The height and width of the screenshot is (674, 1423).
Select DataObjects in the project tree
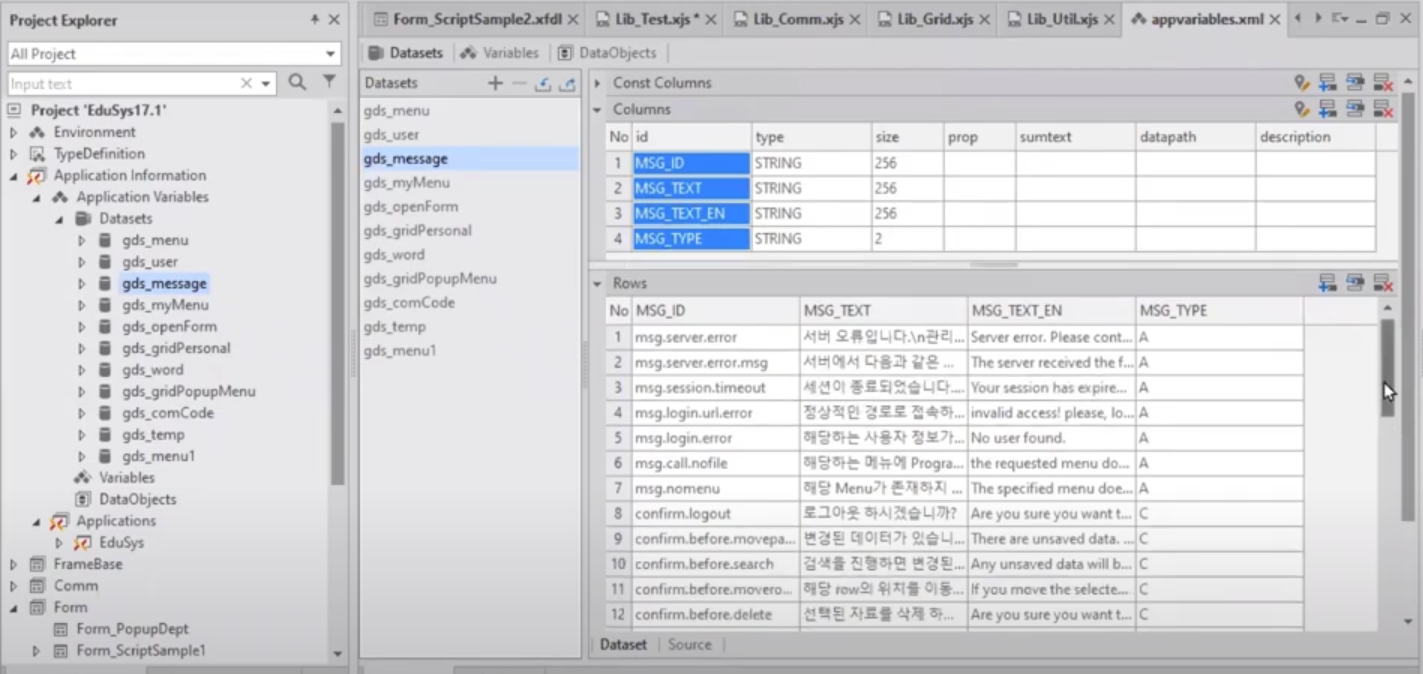click(137, 499)
